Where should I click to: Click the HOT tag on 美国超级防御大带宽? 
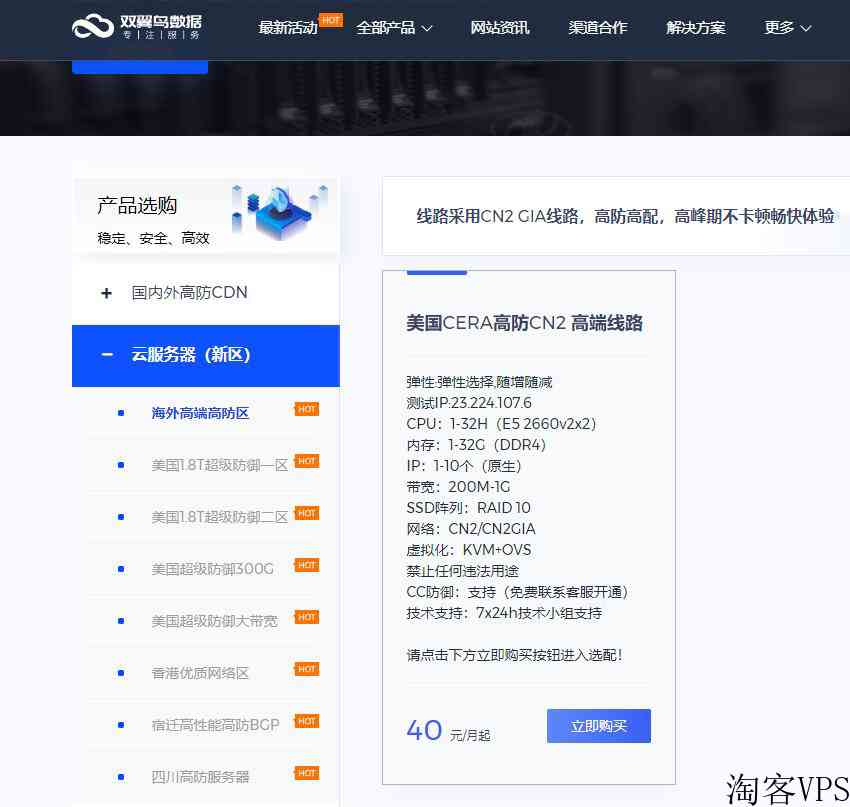307,617
